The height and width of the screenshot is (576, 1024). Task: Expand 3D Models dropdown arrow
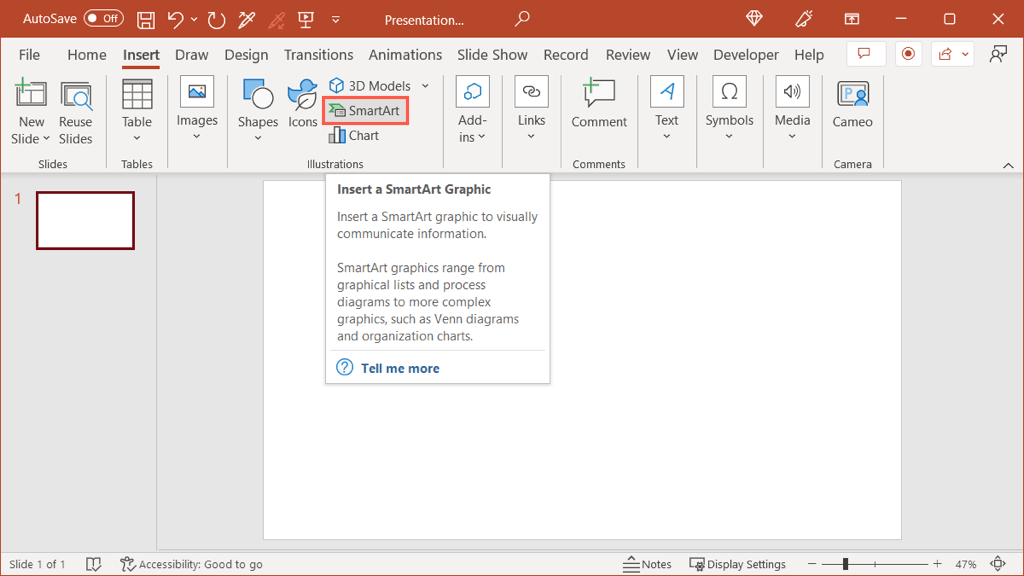tap(425, 86)
